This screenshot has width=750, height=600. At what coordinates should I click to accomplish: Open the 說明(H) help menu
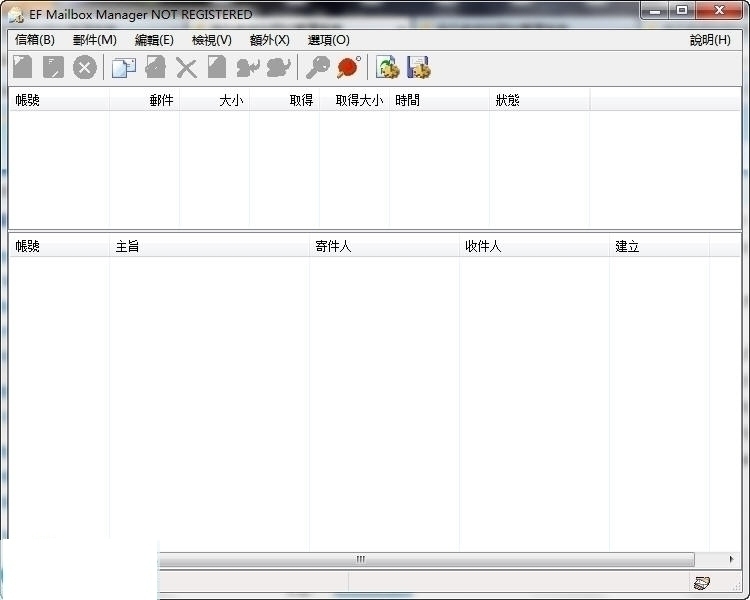click(x=710, y=40)
